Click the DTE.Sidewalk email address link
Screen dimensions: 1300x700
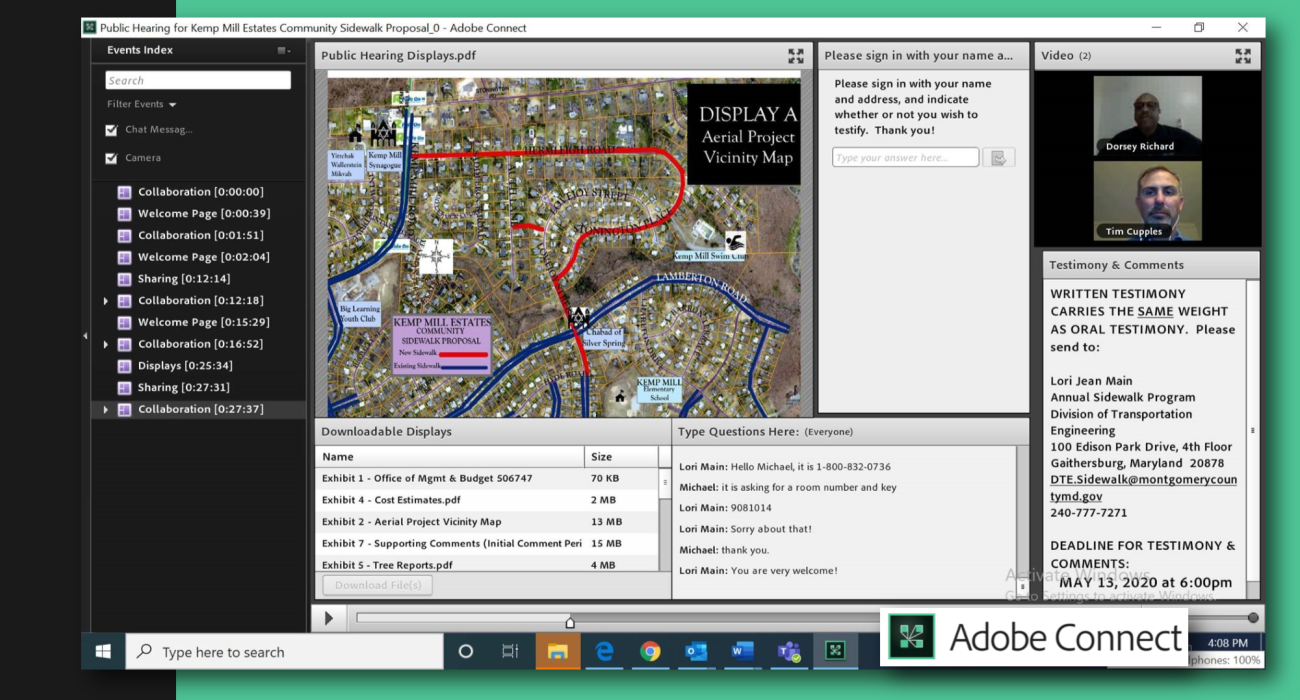click(x=1143, y=487)
